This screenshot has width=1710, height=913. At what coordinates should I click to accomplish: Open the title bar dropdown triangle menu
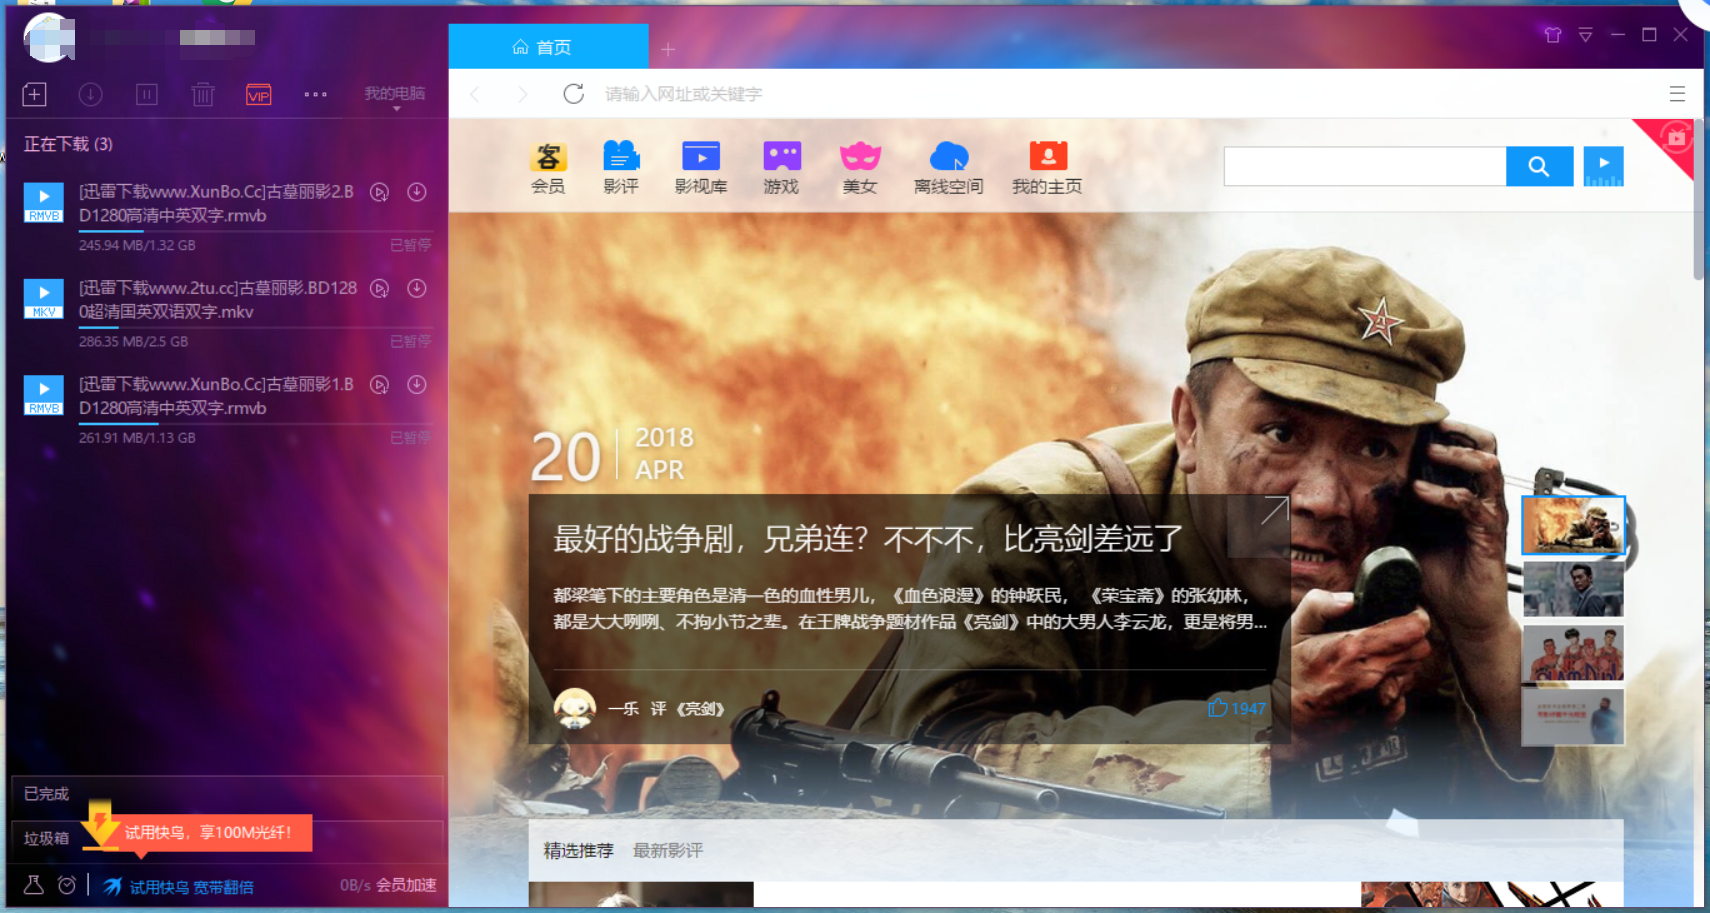click(1586, 35)
